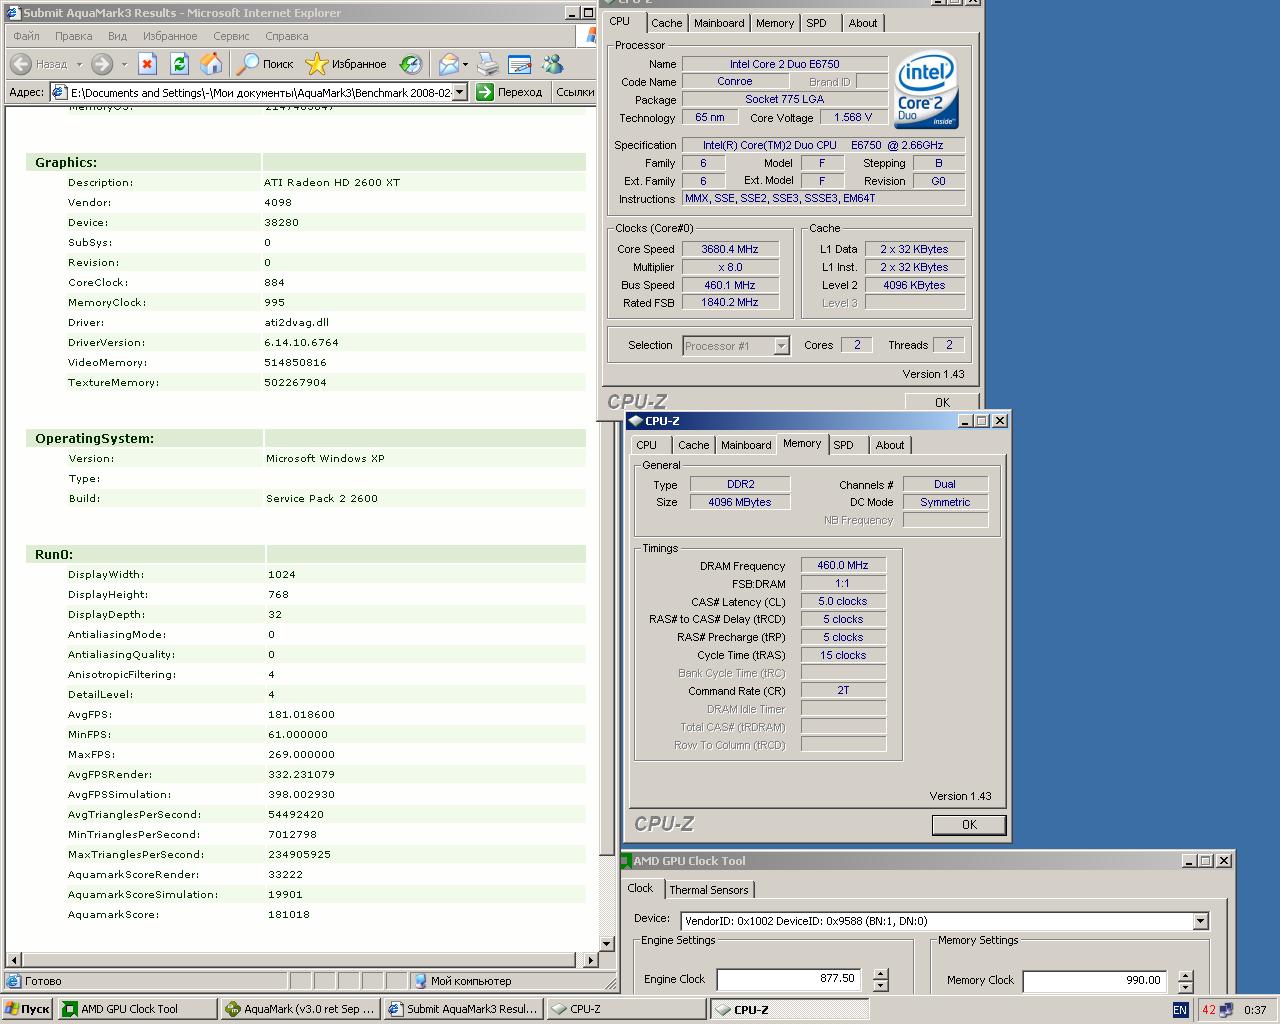
Task: Open the Mail envelope icon
Action: pos(449,64)
